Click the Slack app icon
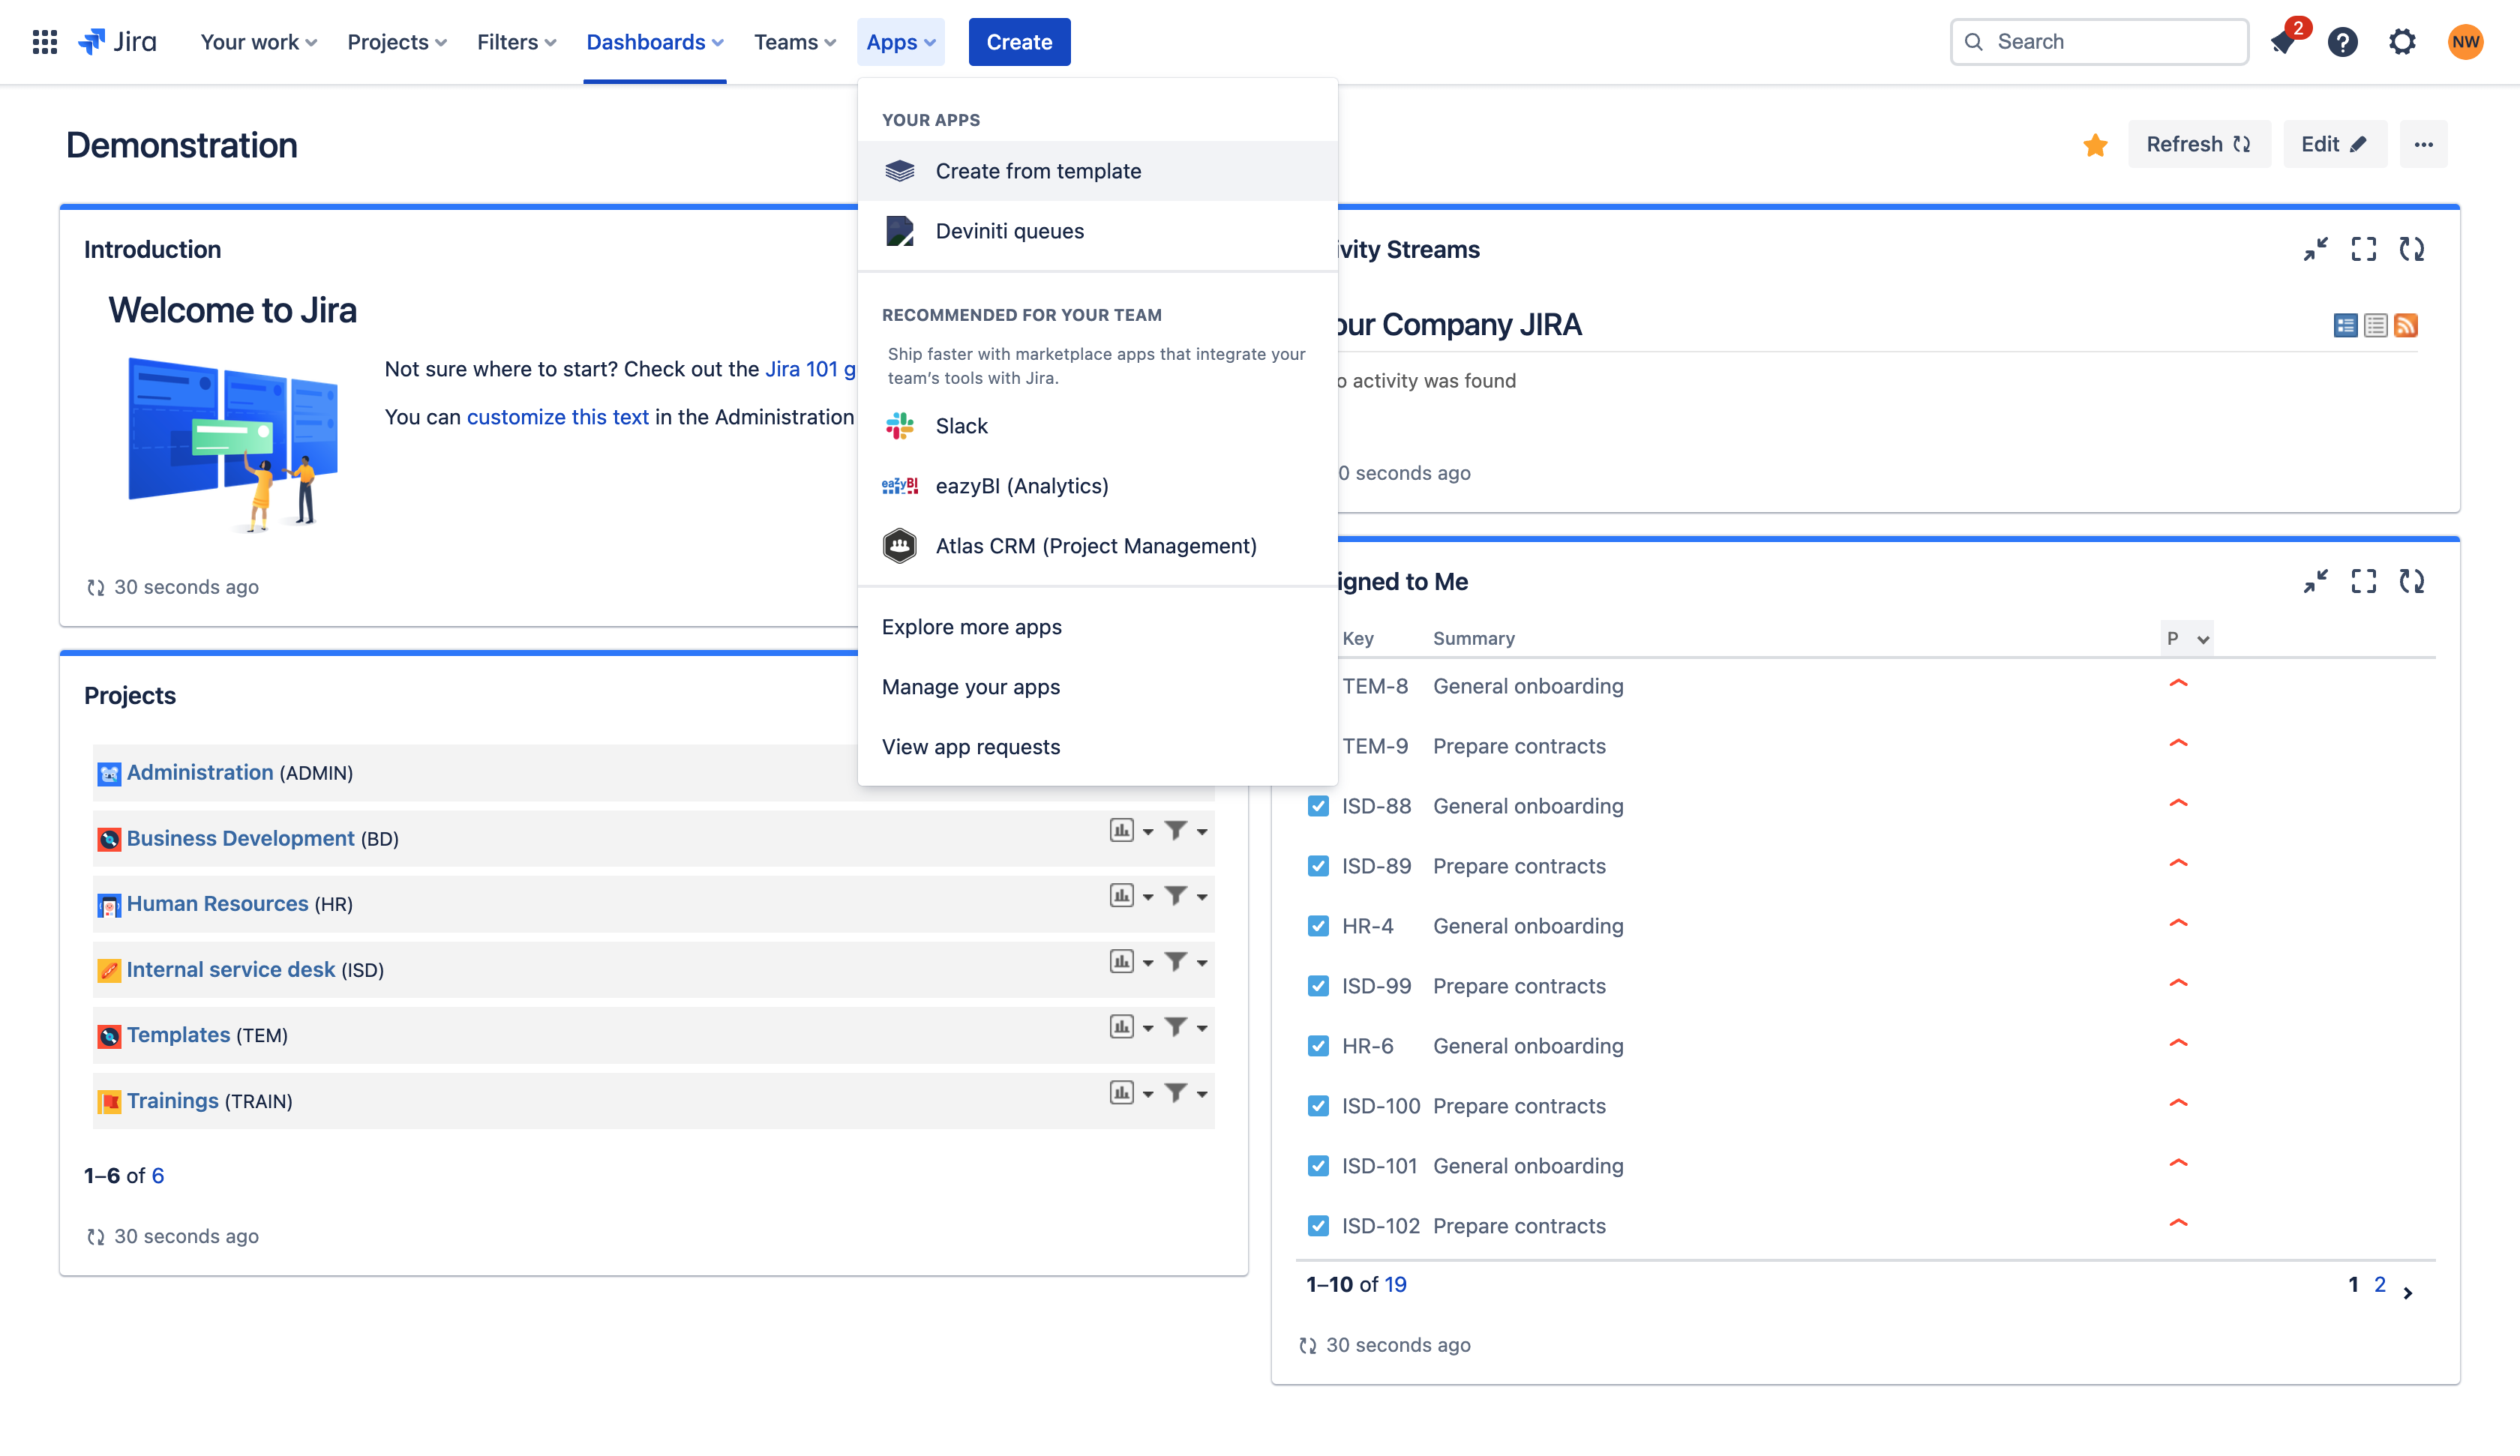Image resolution: width=2520 pixels, height=1456 pixels. tap(899, 426)
